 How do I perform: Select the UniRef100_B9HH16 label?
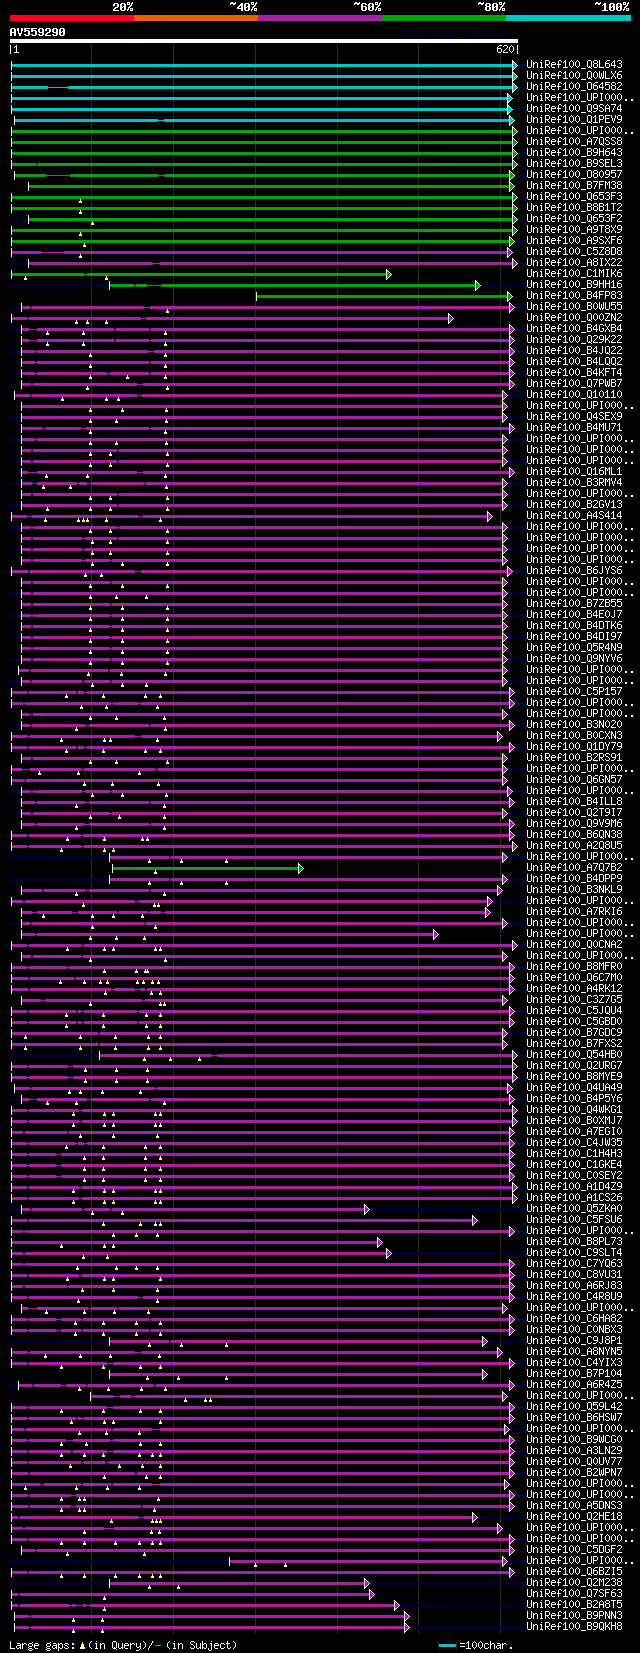[574, 284]
